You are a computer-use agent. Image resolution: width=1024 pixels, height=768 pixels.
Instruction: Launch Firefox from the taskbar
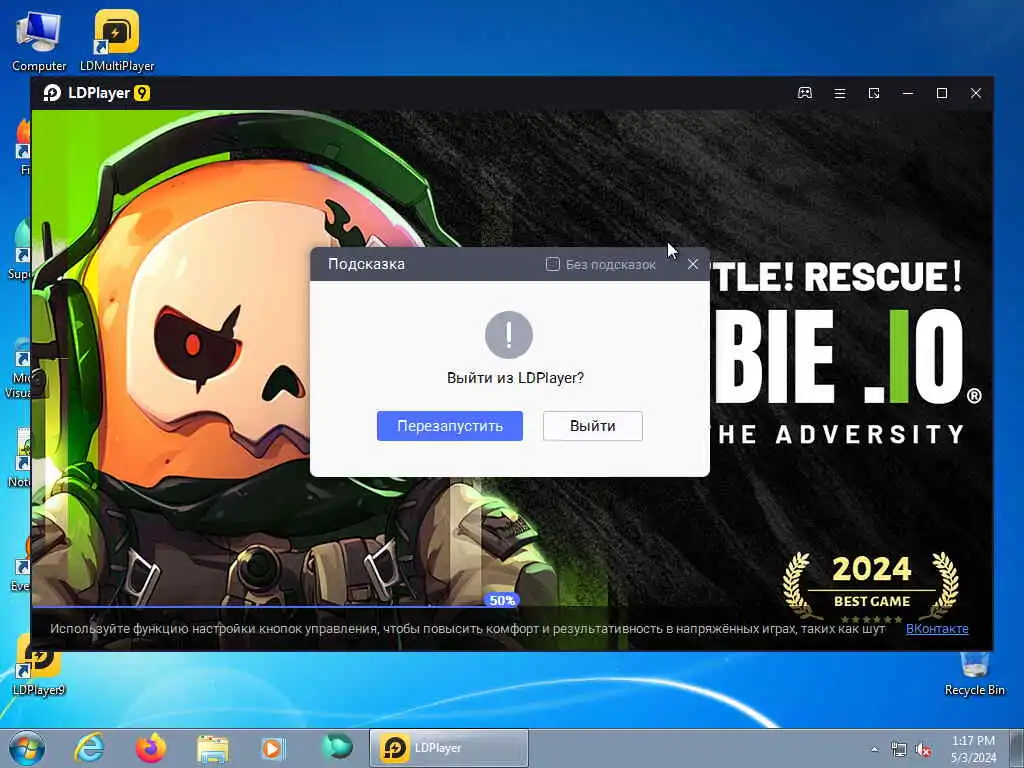(151, 748)
